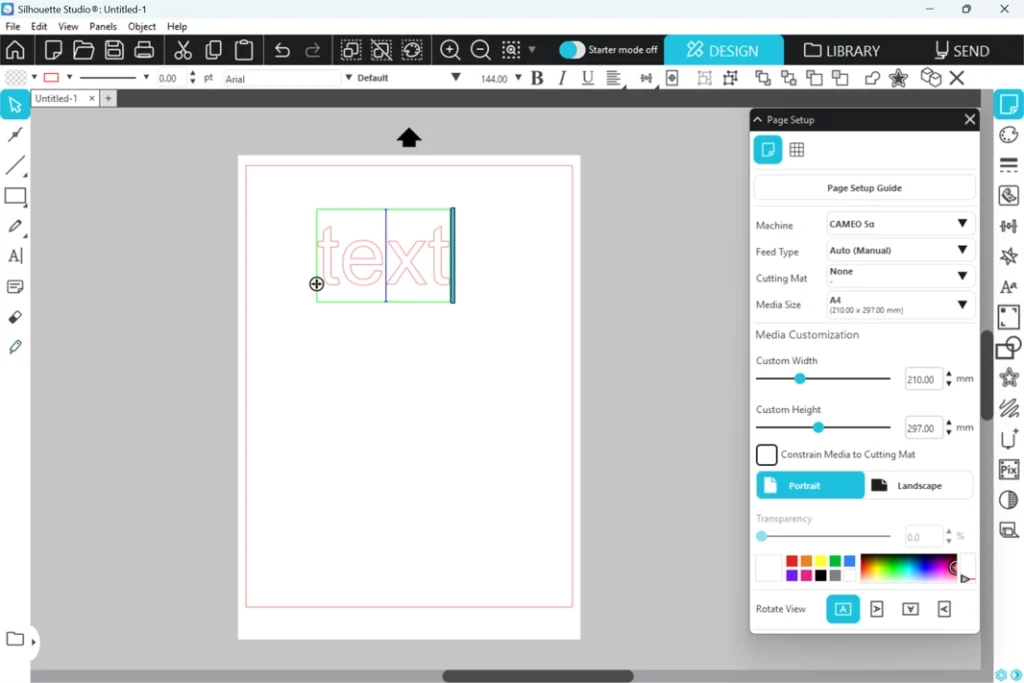The width and height of the screenshot is (1024, 683).
Task: Turn off the Starter mode toggle
Action: [572, 50]
